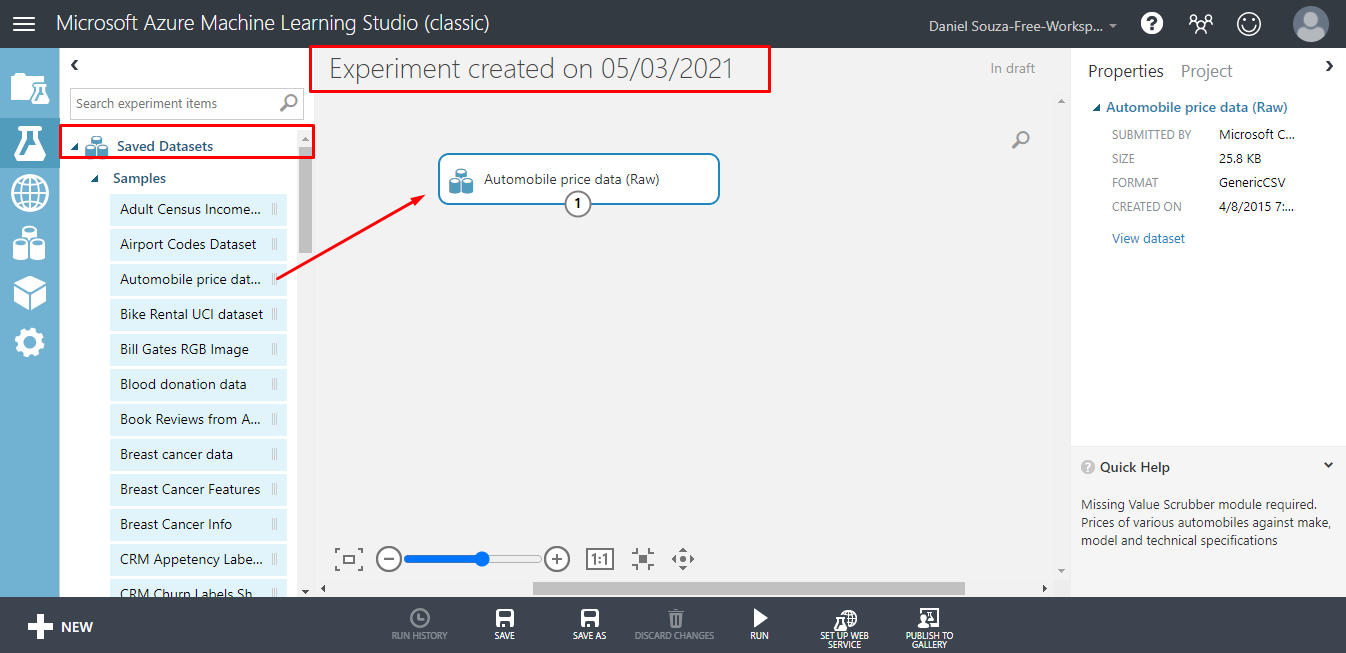The height and width of the screenshot is (653, 1346).
Task: Collapse the Automobile price data properties section
Action: coord(1097,108)
